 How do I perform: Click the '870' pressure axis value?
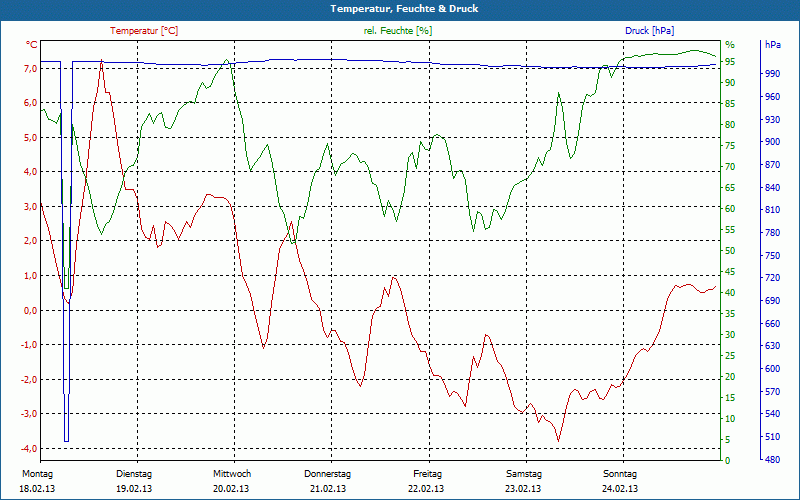(772, 164)
